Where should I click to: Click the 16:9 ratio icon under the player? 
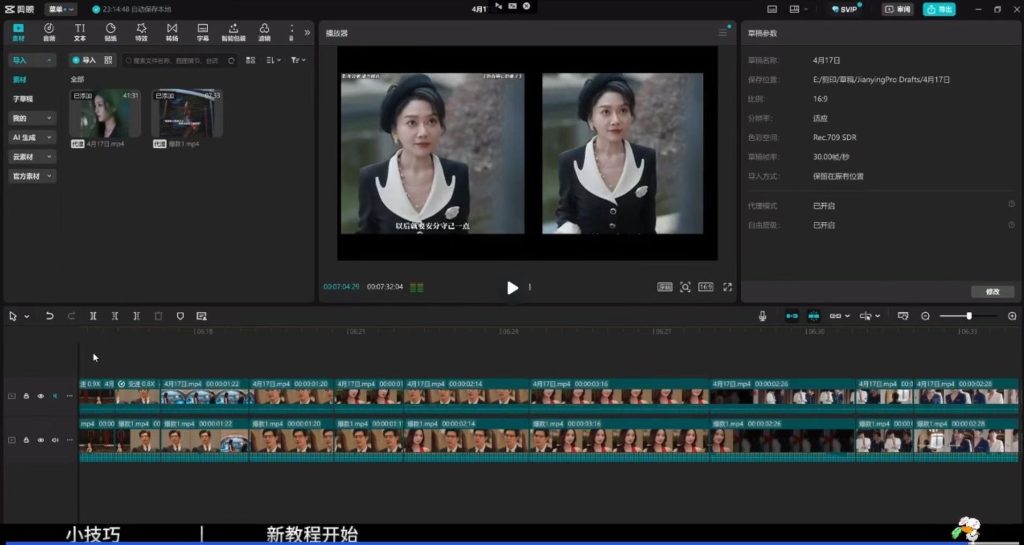tap(705, 287)
